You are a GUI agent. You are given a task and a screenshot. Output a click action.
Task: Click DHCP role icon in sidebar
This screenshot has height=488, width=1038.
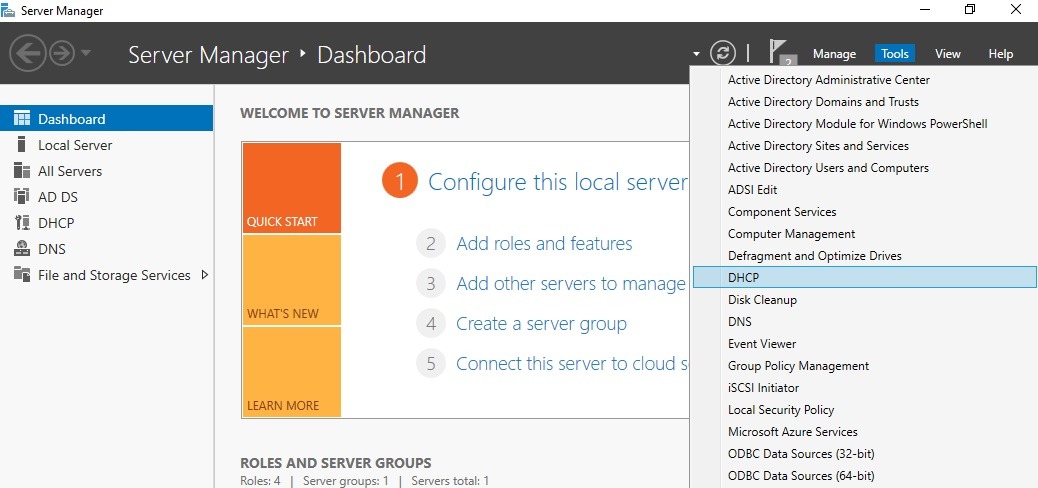(22, 223)
